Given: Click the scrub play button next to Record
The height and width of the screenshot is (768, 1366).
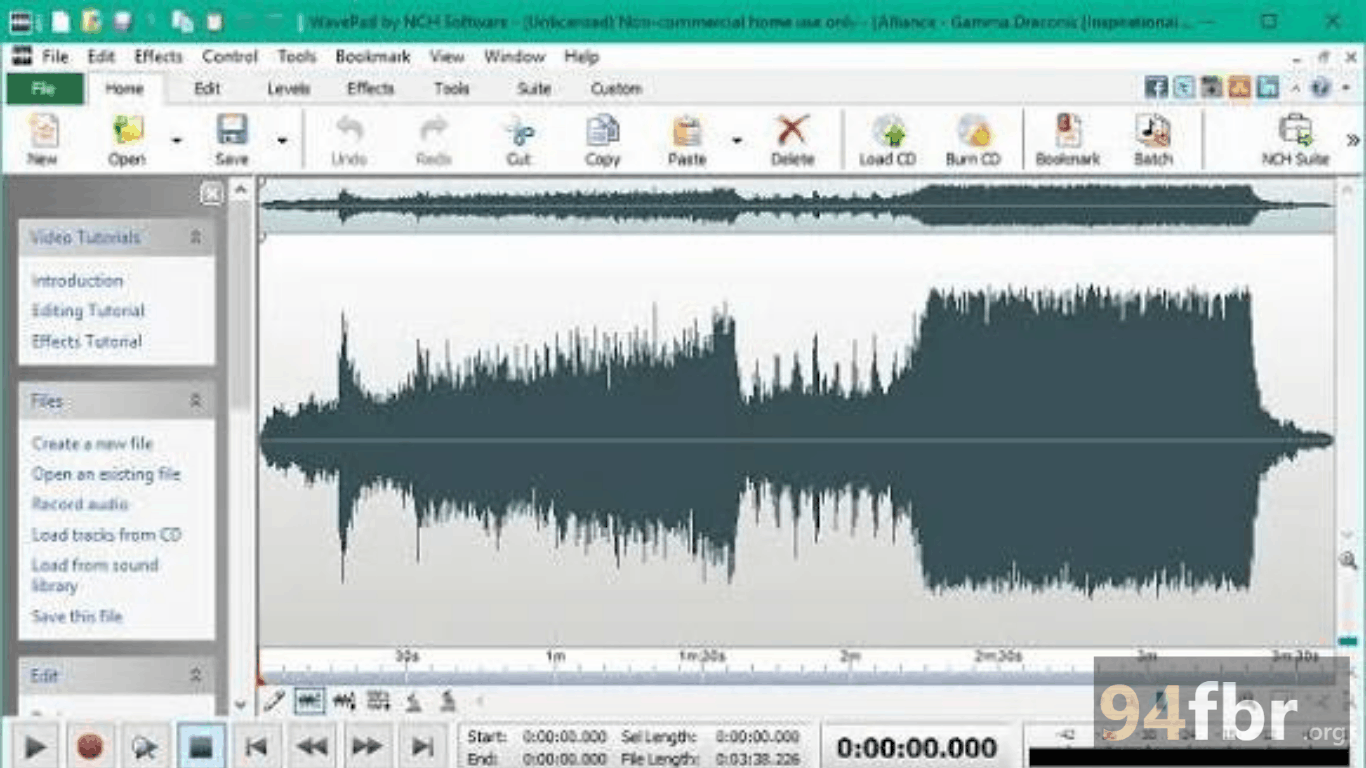Looking at the screenshot, I should click(x=146, y=746).
